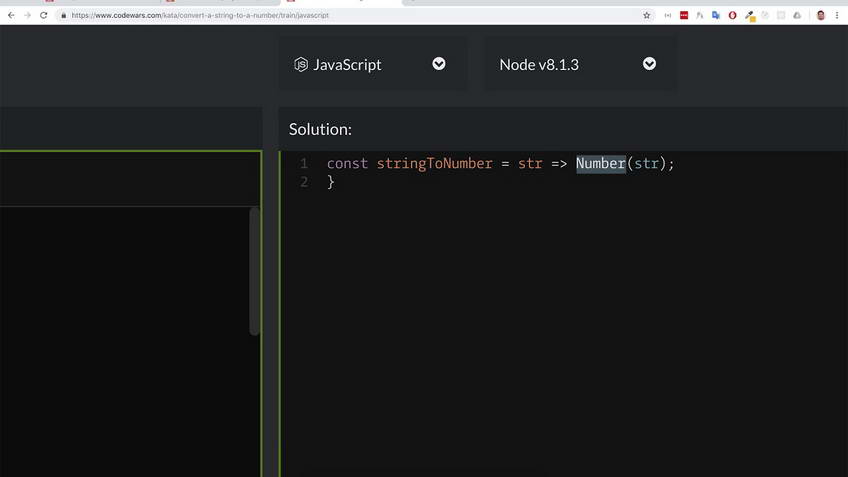Open the Google Translate extension
Screen dimensions: 848x477
tap(716, 15)
